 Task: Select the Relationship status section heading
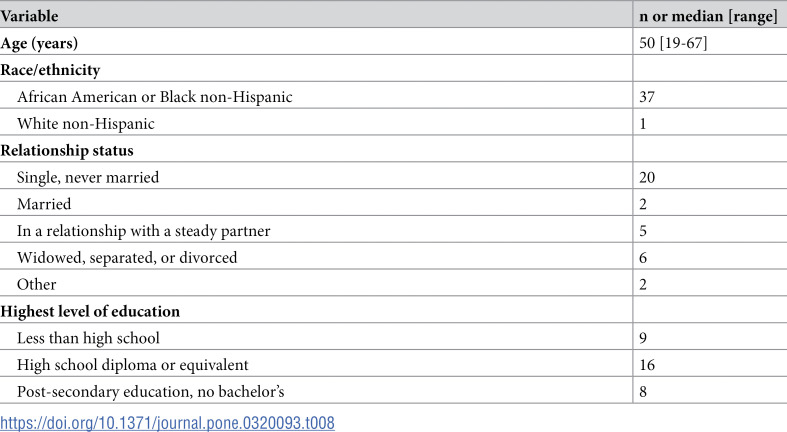67,151
